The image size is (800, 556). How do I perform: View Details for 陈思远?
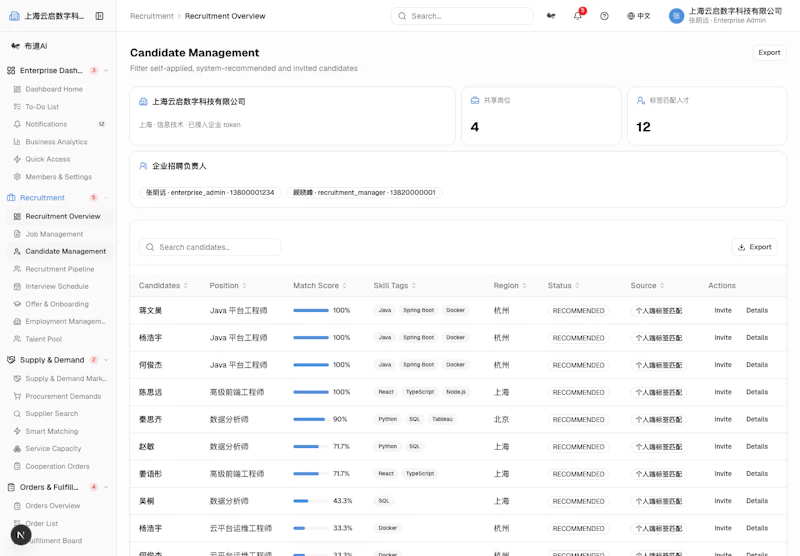coord(757,392)
